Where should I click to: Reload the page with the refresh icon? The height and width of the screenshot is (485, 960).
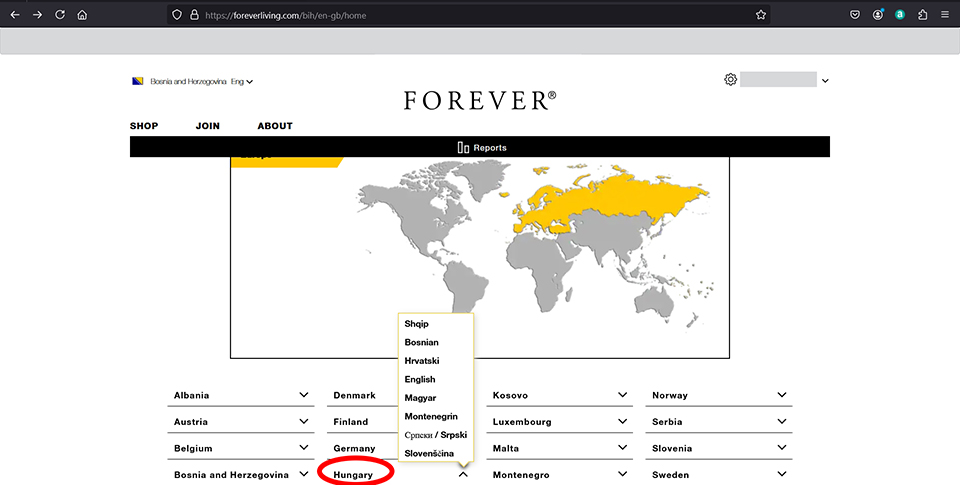[x=60, y=15]
